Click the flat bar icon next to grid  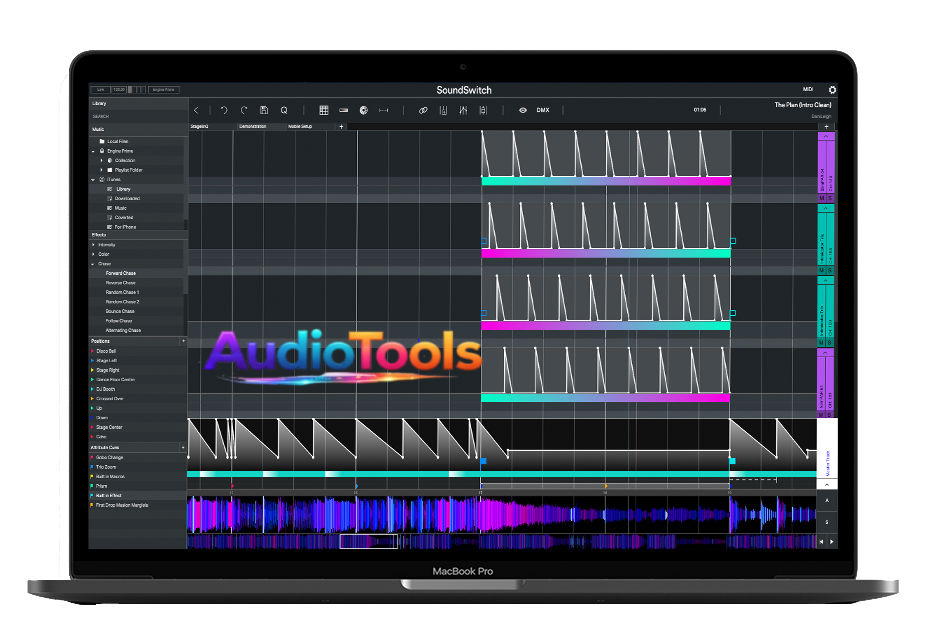[344, 110]
